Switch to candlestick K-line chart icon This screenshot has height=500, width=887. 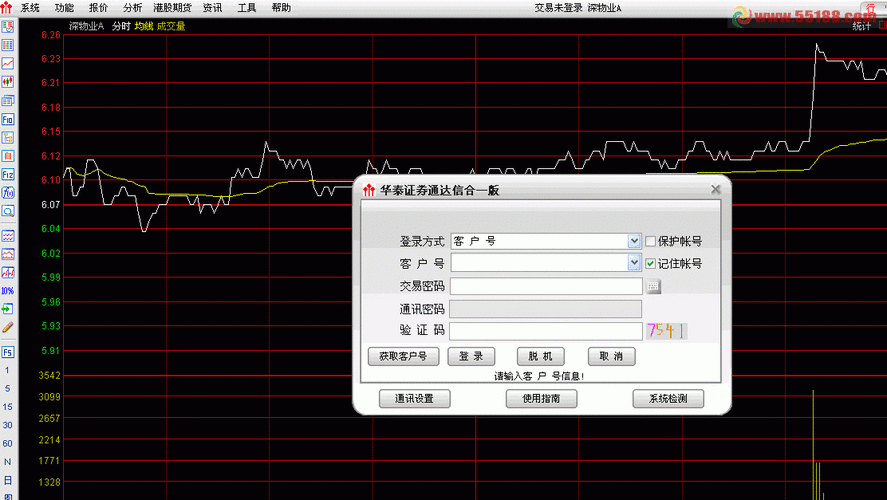[7, 82]
